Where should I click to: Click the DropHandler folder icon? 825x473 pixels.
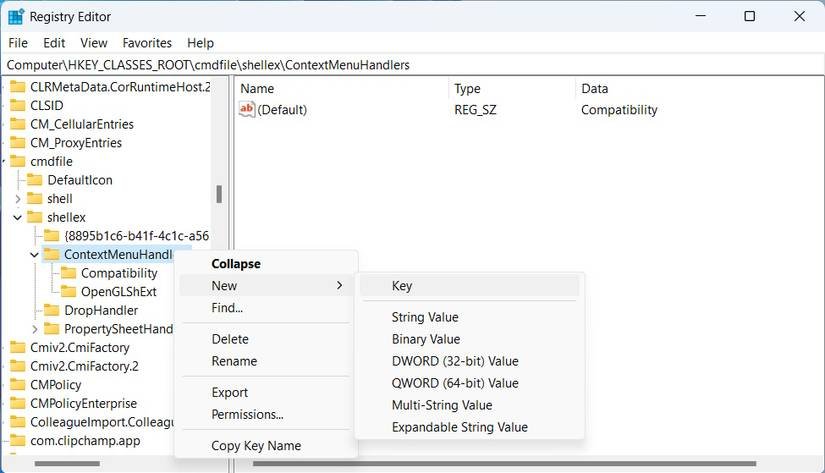click(x=51, y=311)
